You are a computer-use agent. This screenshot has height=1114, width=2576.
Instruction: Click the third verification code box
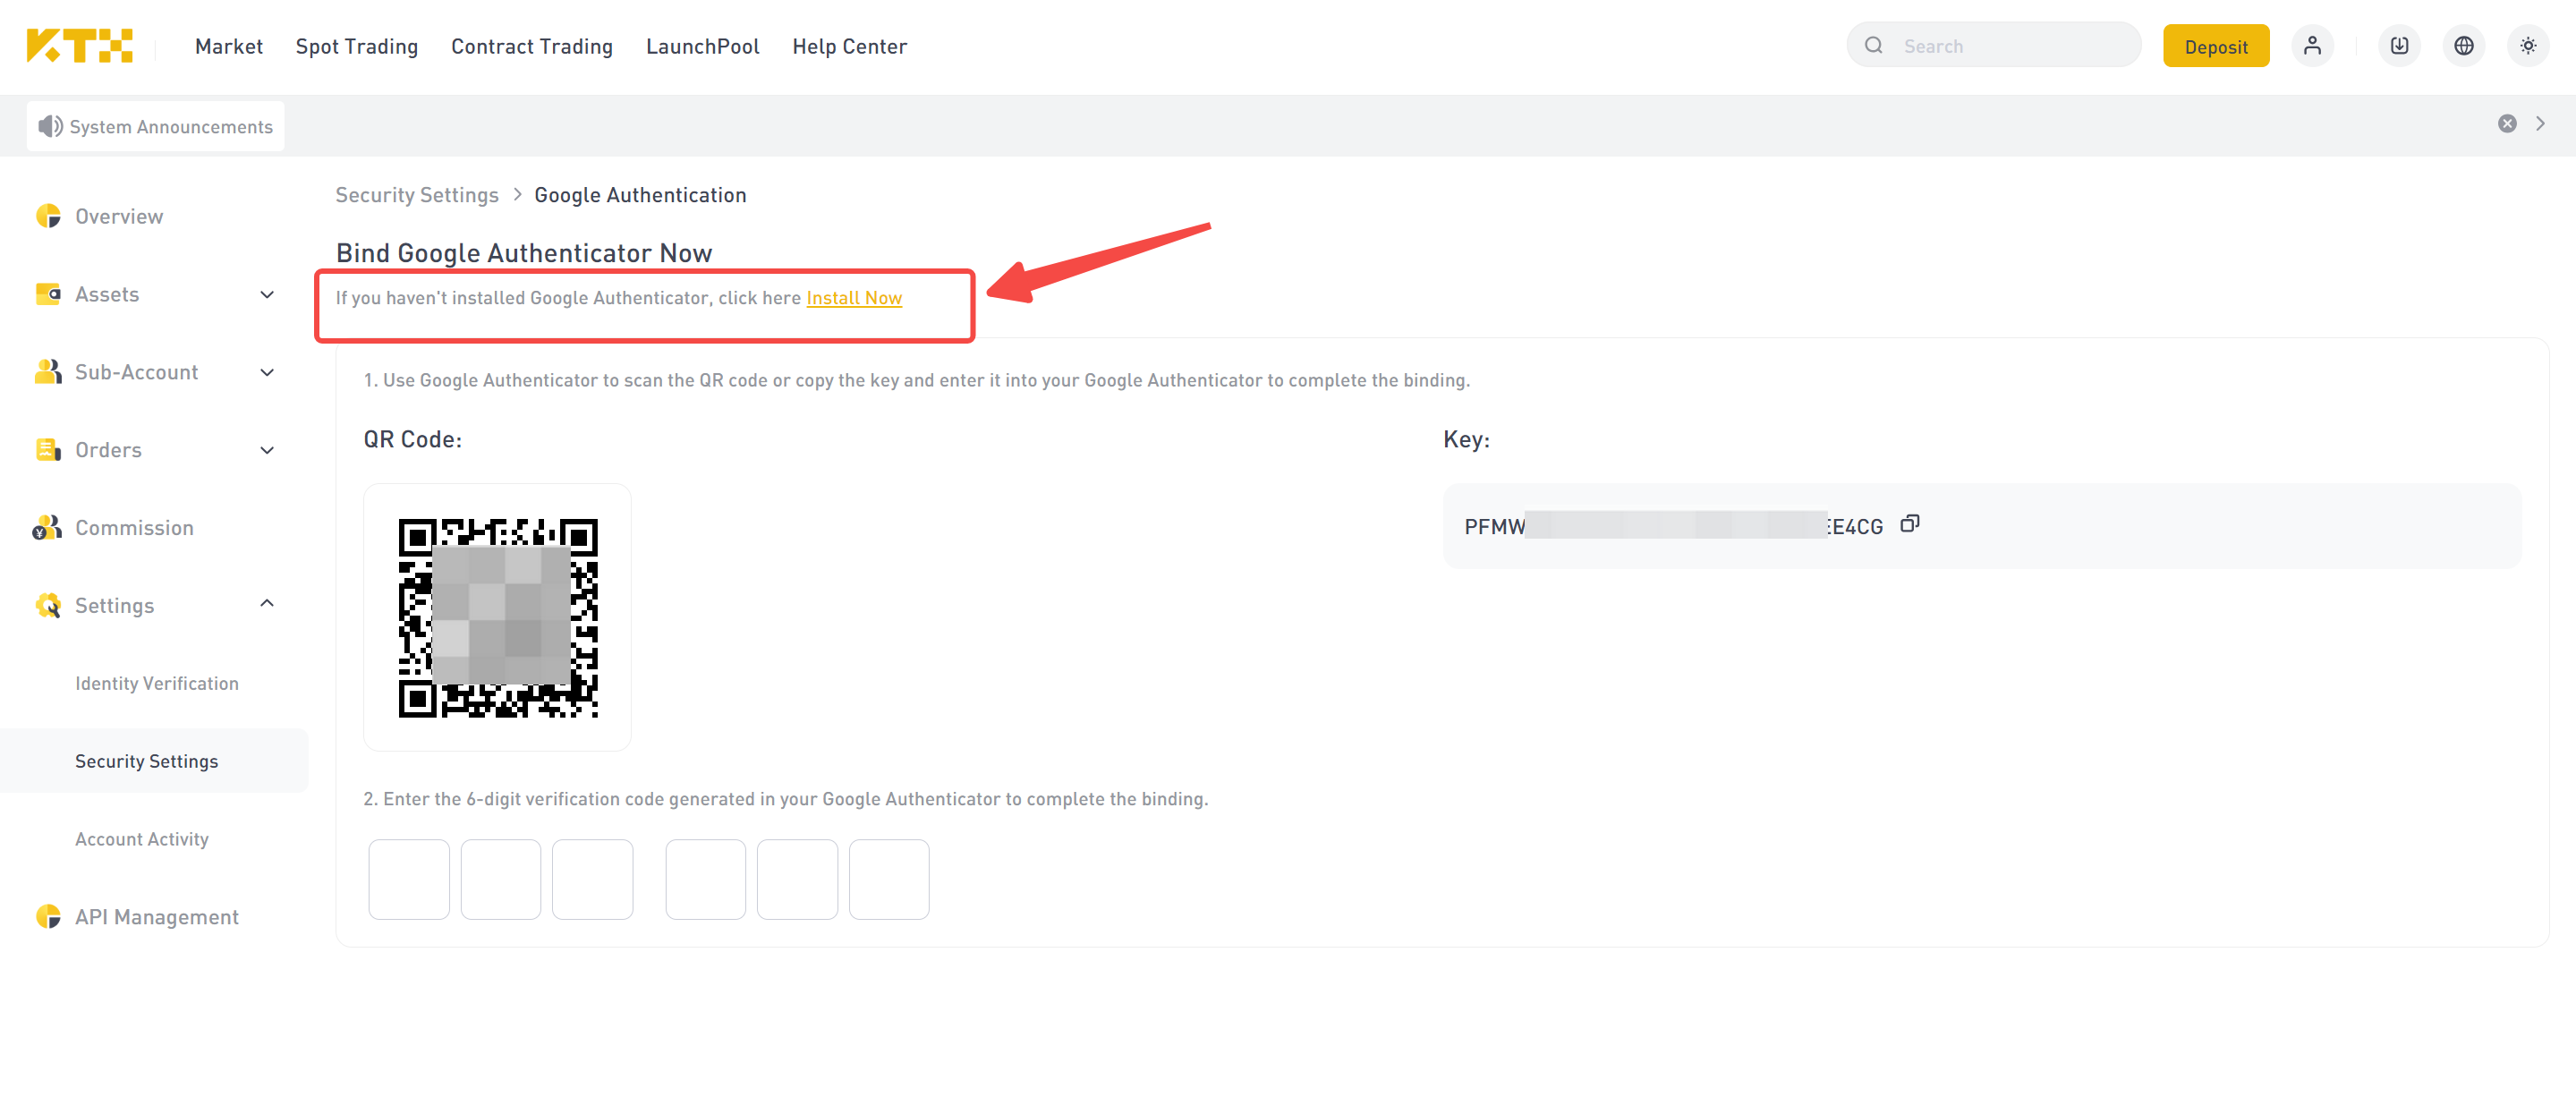(x=593, y=879)
